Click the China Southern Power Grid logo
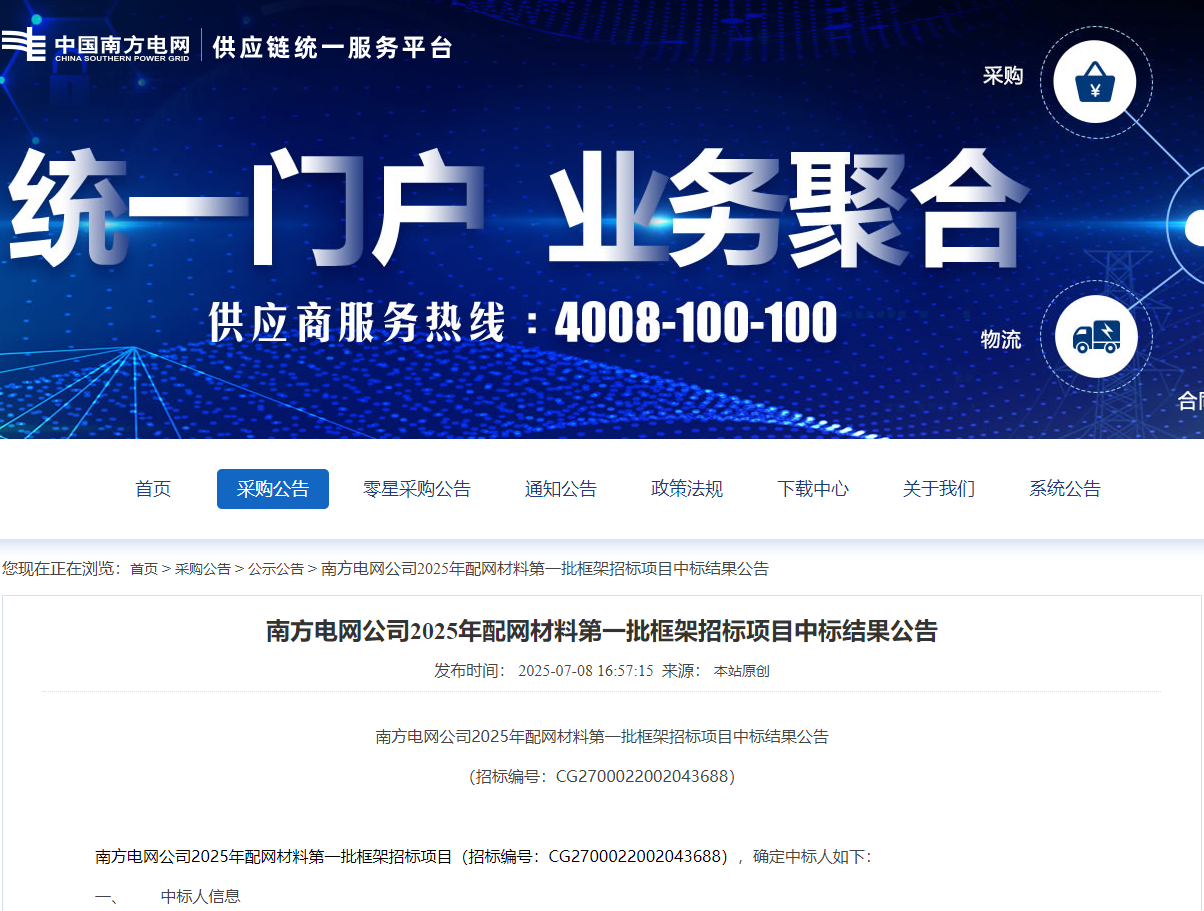 [x=96, y=46]
